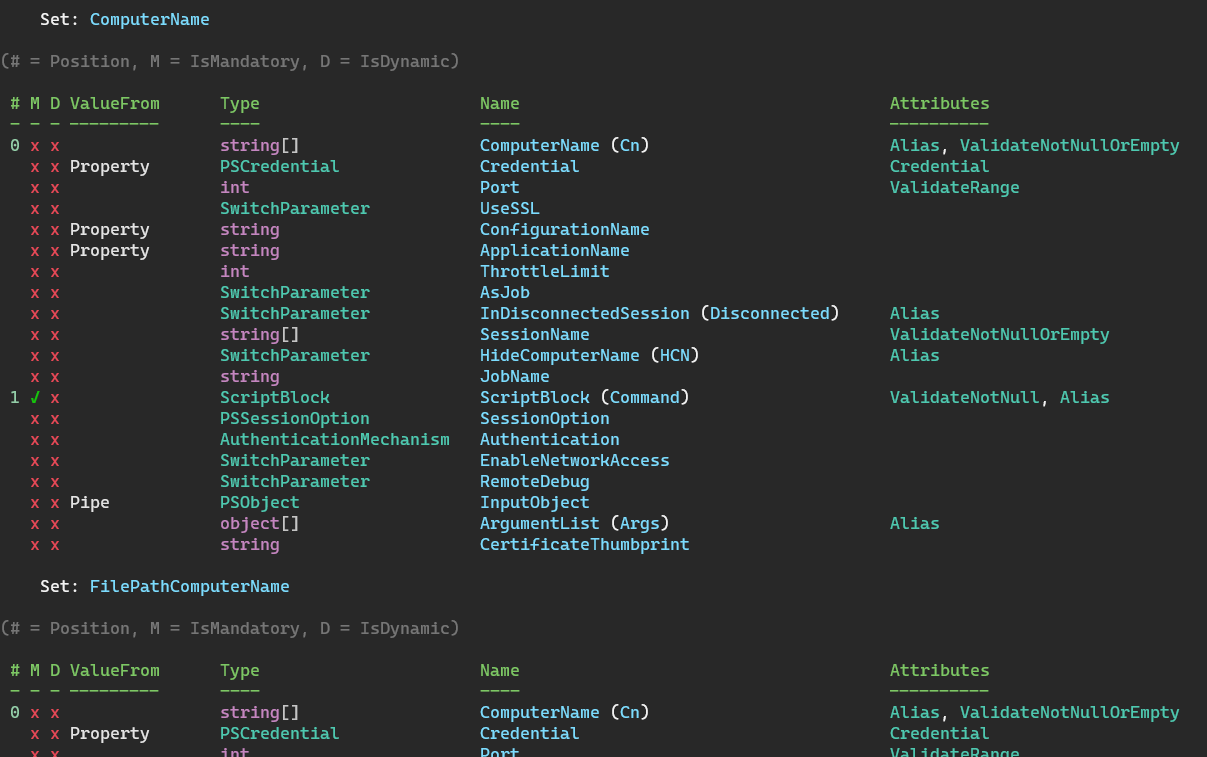The image size is (1207, 757).
Task: Click the "EnableNetworkAccess" parameter name
Action: (575, 460)
